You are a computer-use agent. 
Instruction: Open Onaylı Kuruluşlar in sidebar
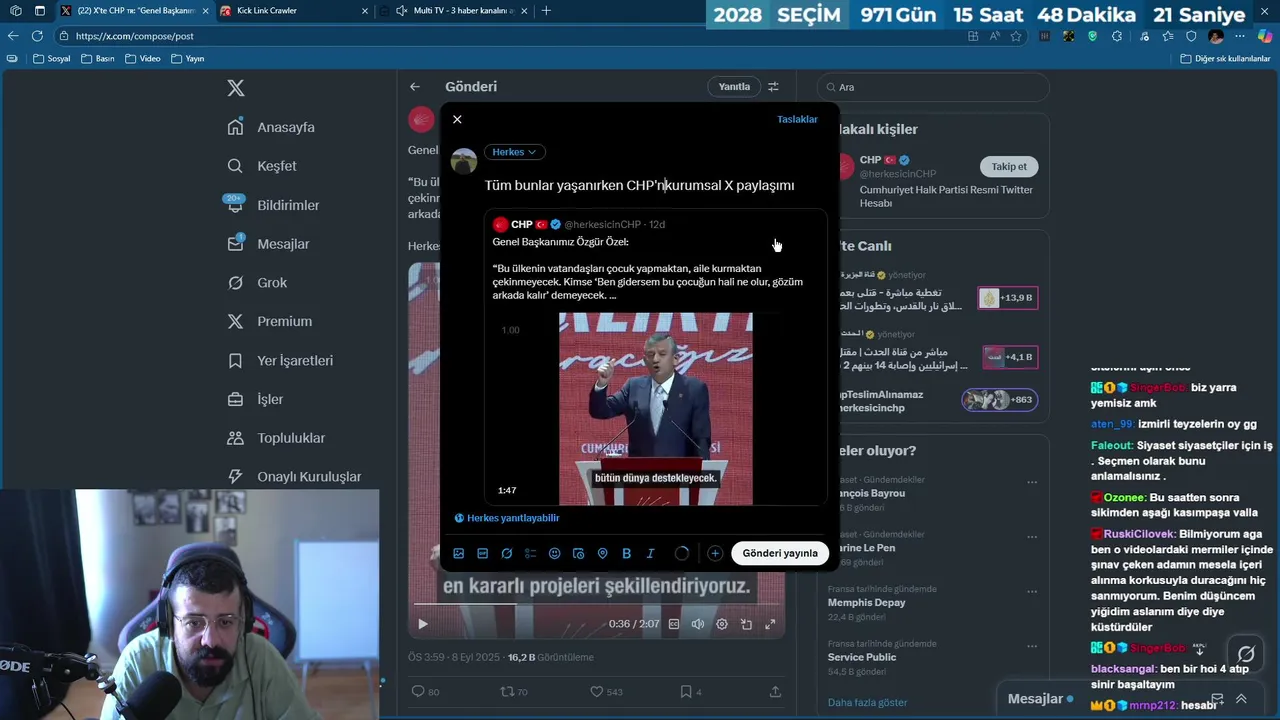click(x=295, y=477)
